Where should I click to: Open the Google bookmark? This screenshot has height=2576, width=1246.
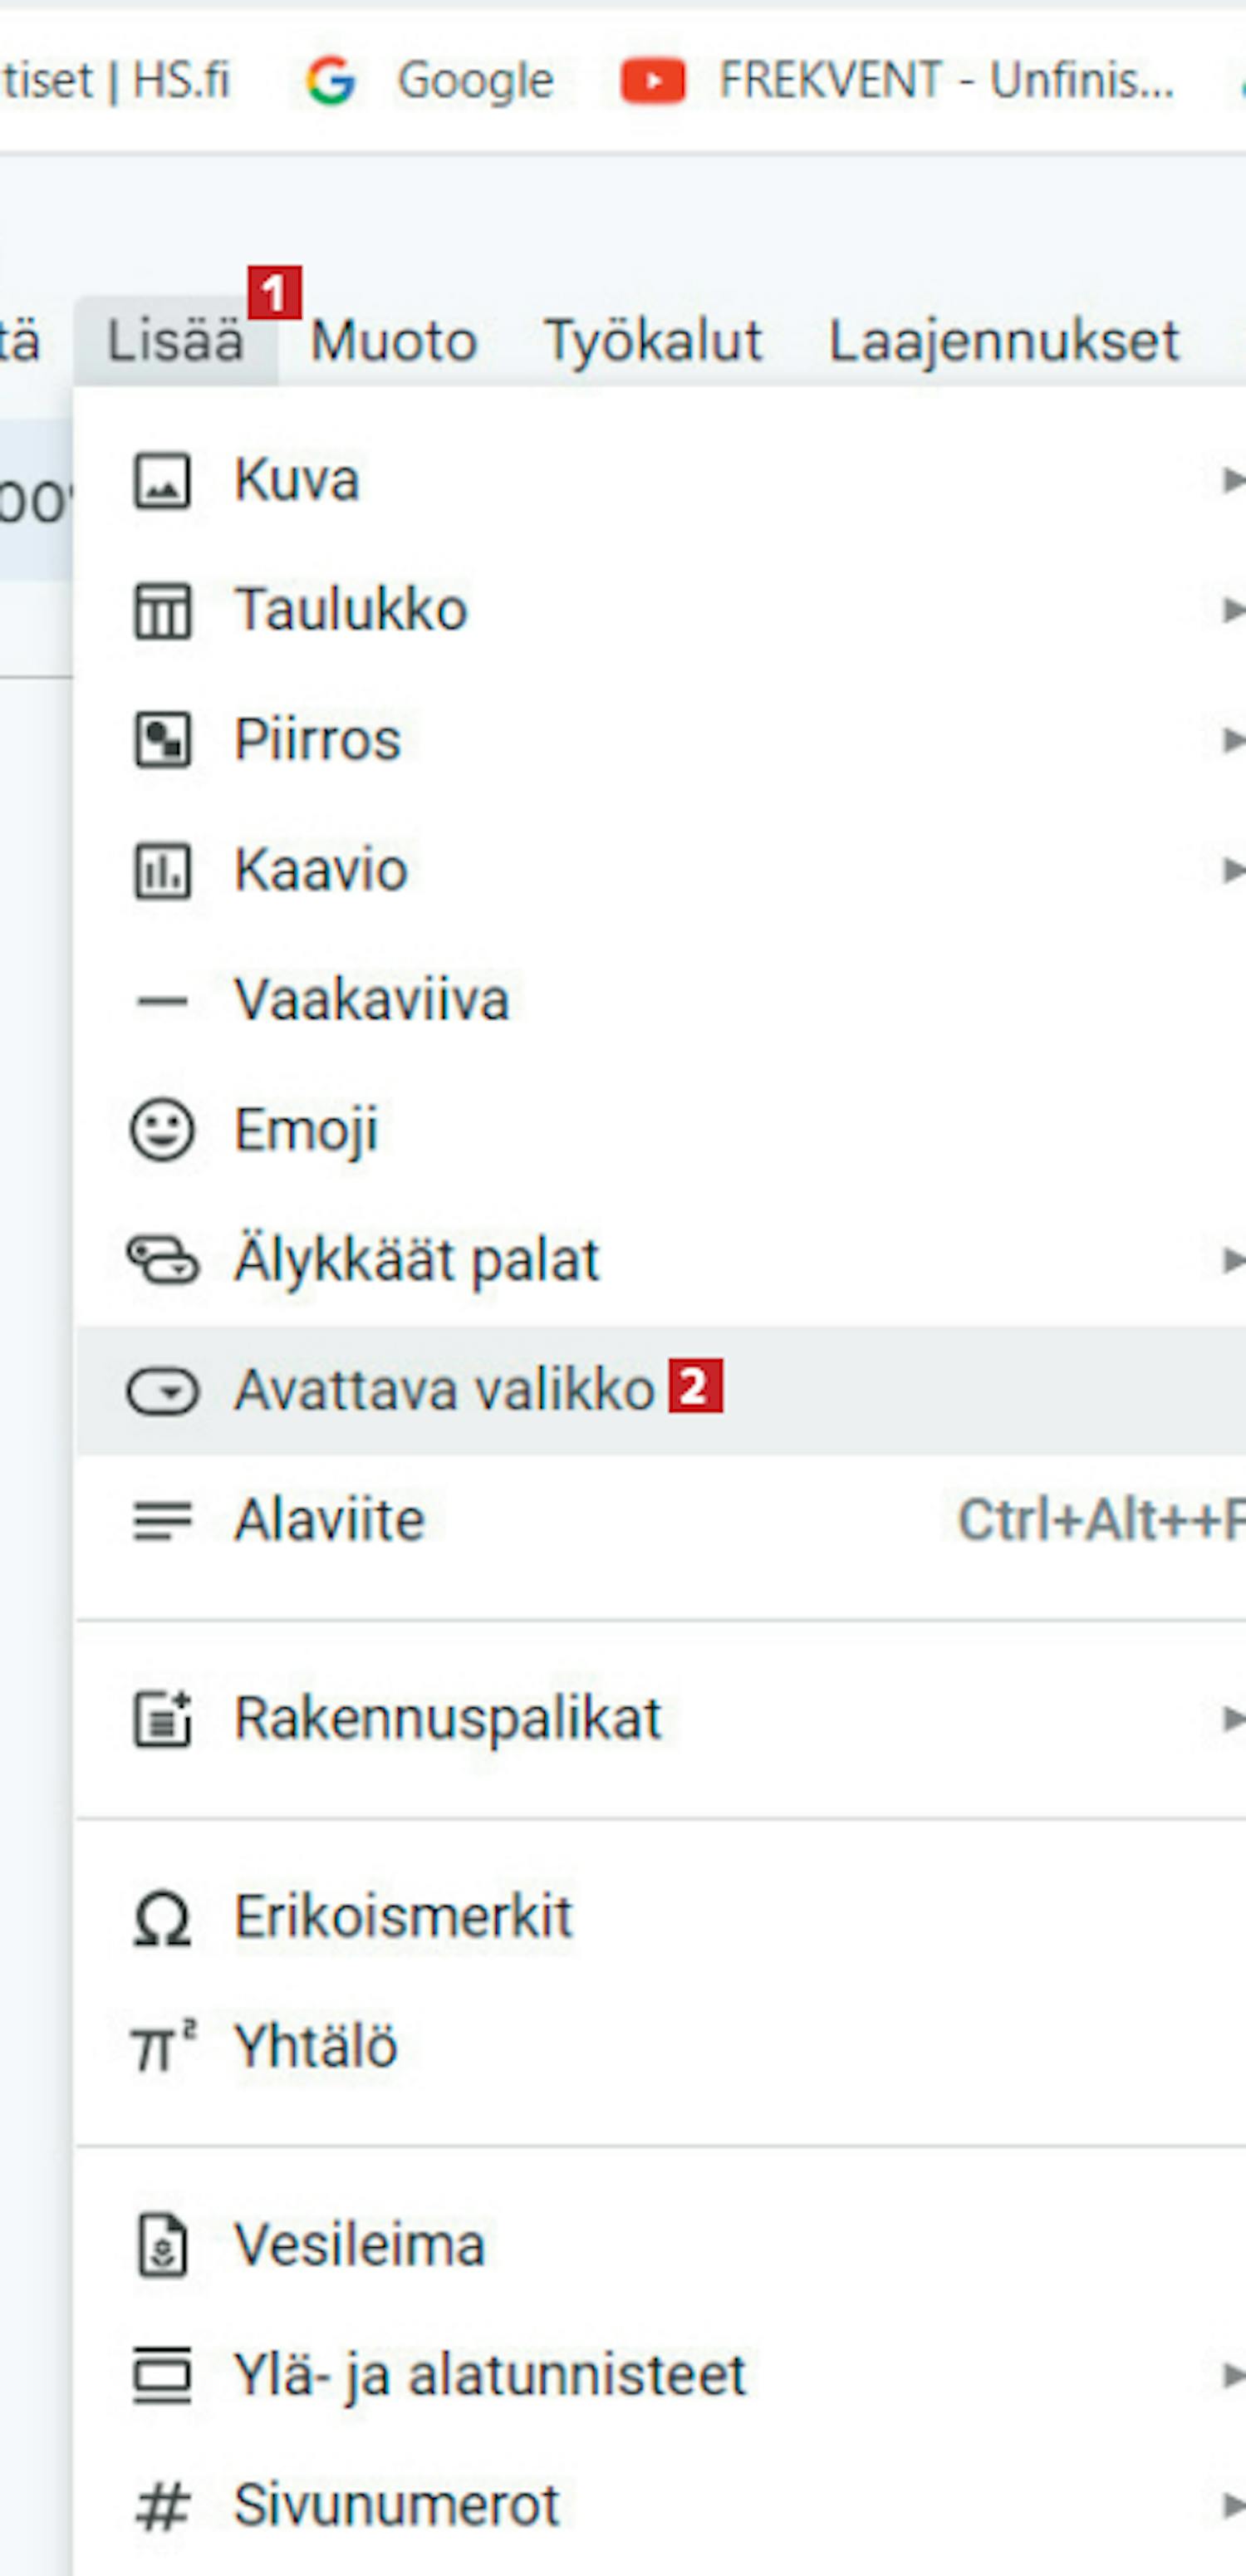(x=429, y=81)
